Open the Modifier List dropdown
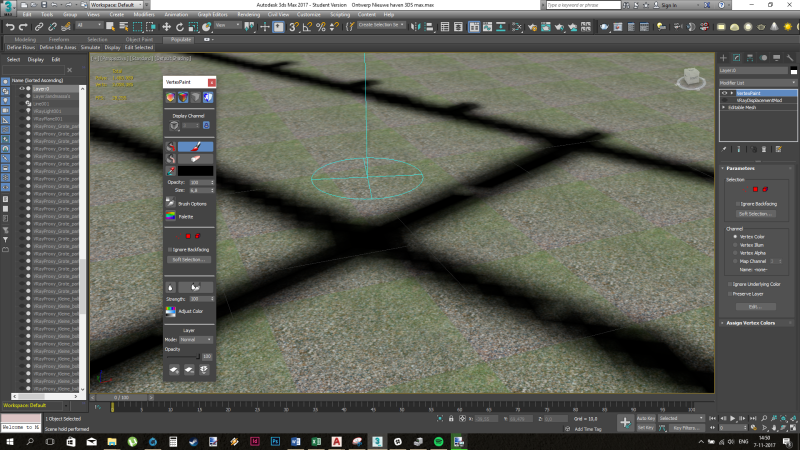800x450 pixels. point(758,83)
